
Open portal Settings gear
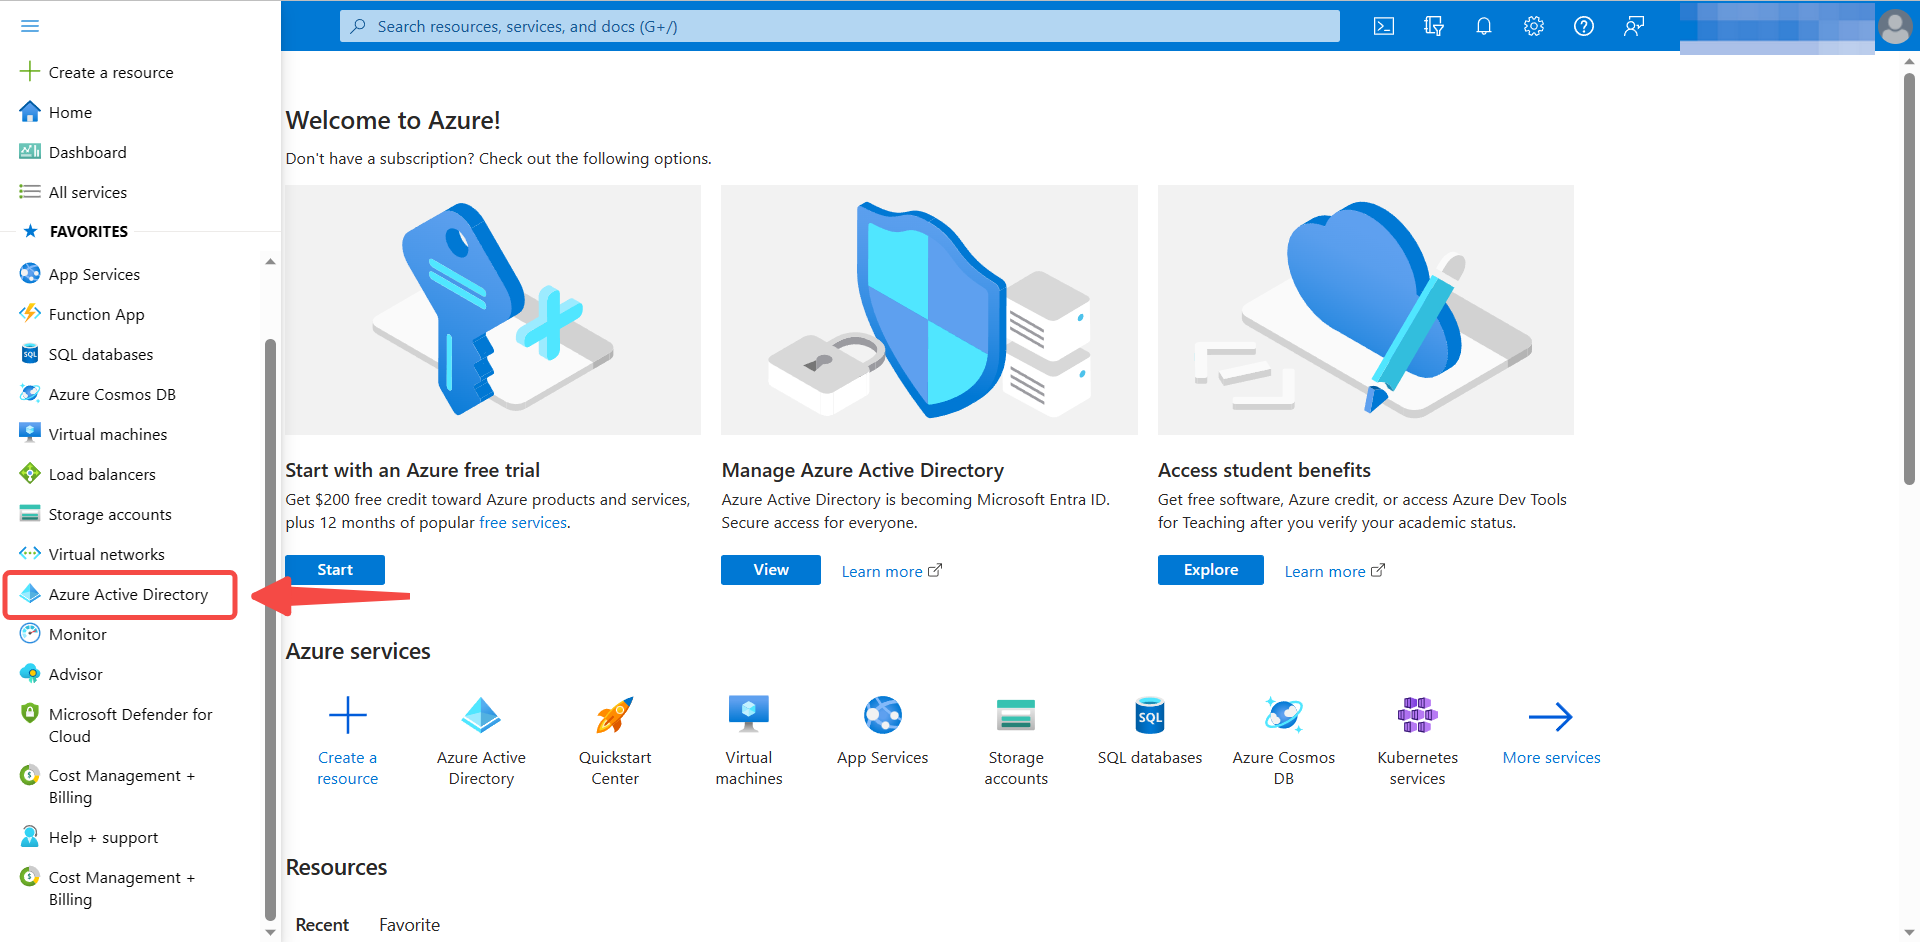click(1534, 26)
